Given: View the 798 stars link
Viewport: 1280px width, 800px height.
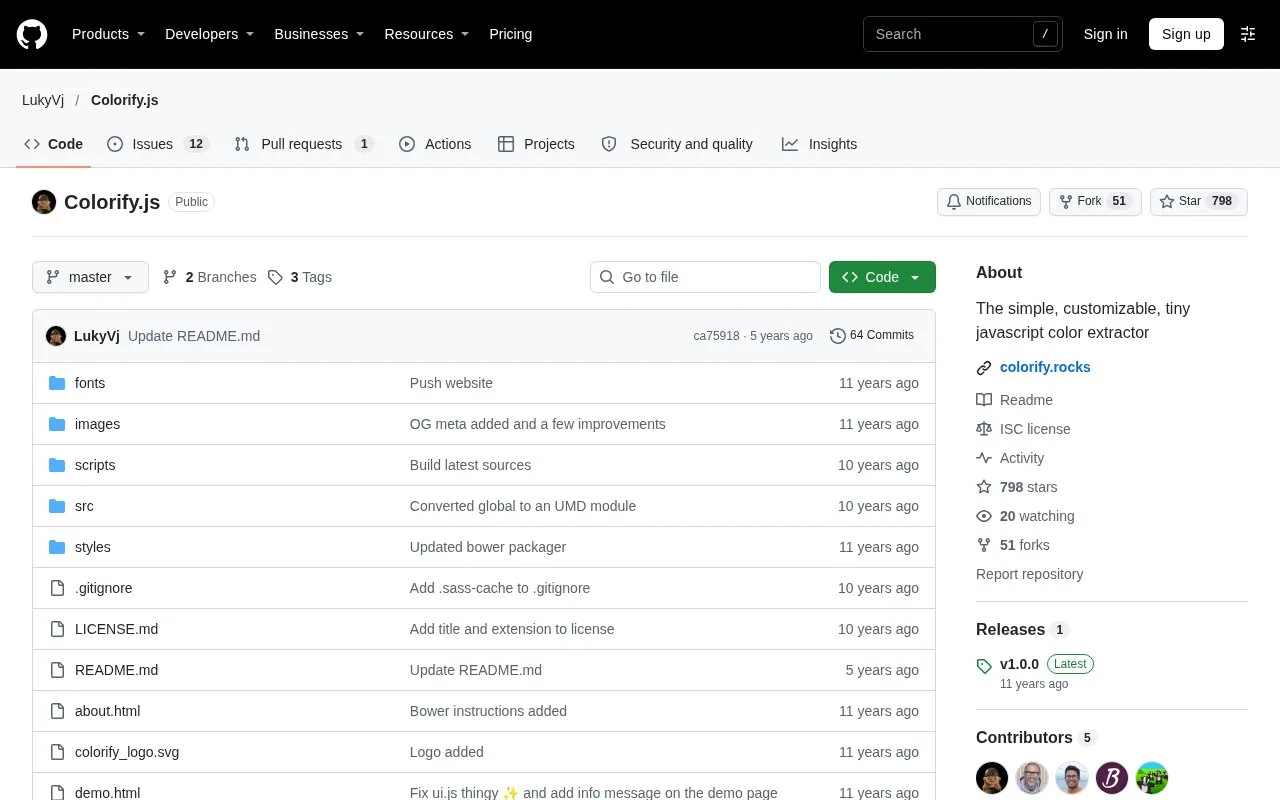Looking at the screenshot, I should [x=1017, y=487].
